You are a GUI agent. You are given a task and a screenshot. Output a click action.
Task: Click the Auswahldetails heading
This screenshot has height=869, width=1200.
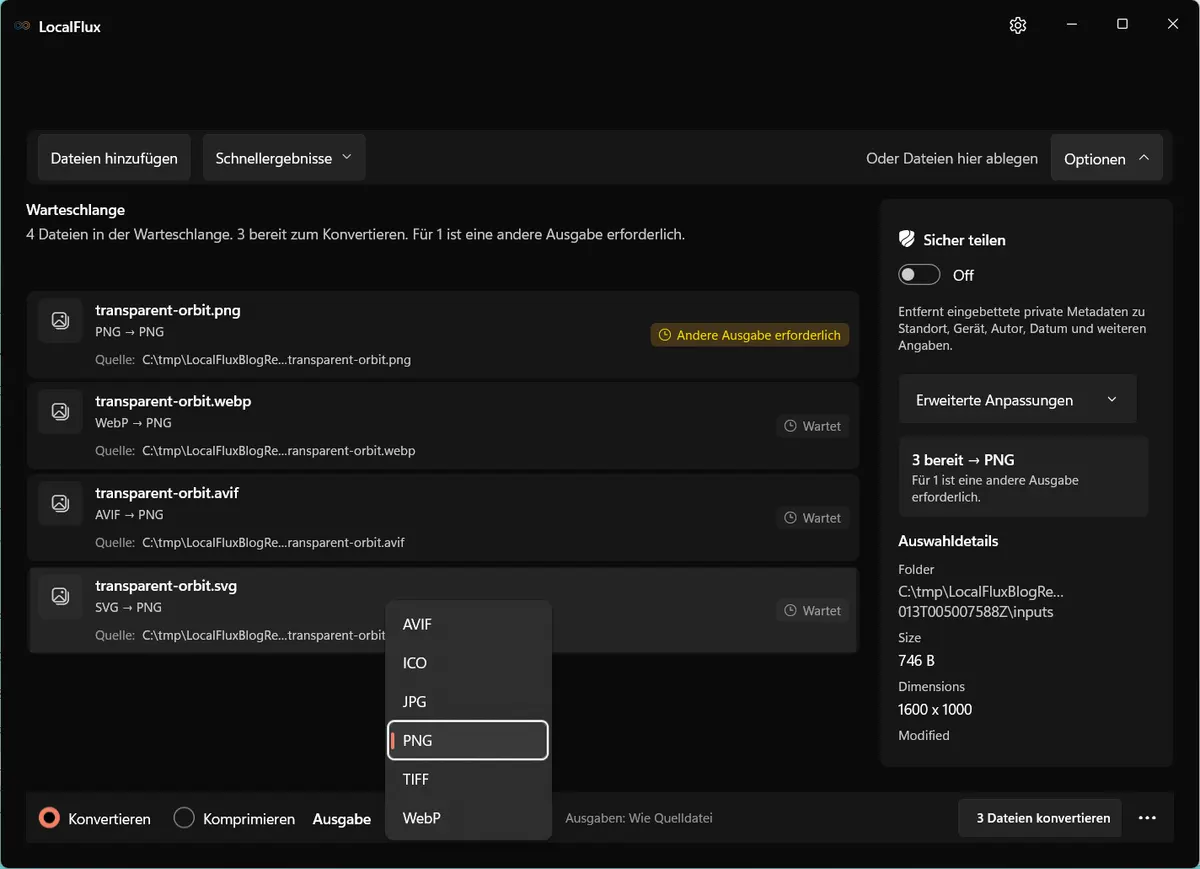[x=948, y=541]
